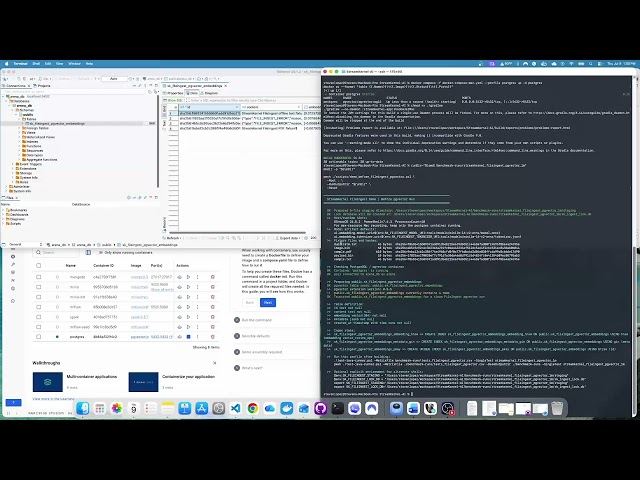Screen dimensions: 640x480
Task: Delete the postgres container in Docker
Action: coord(213,337)
